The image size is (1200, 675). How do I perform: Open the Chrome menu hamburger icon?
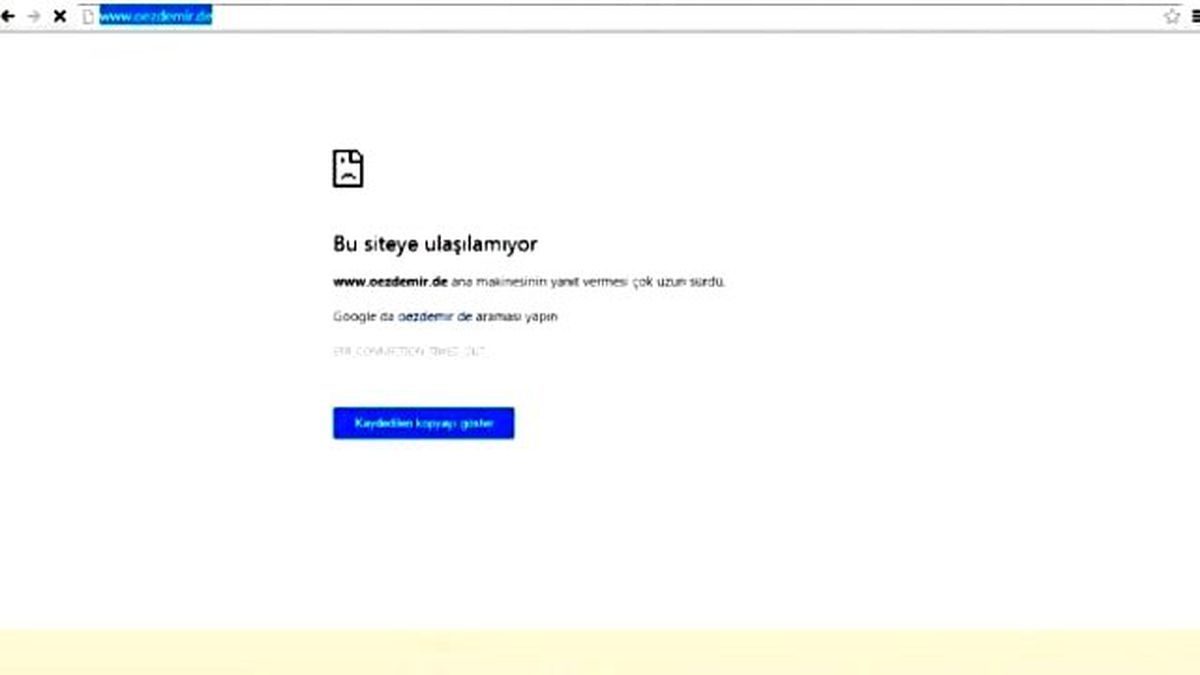[x=1195, y=16]
